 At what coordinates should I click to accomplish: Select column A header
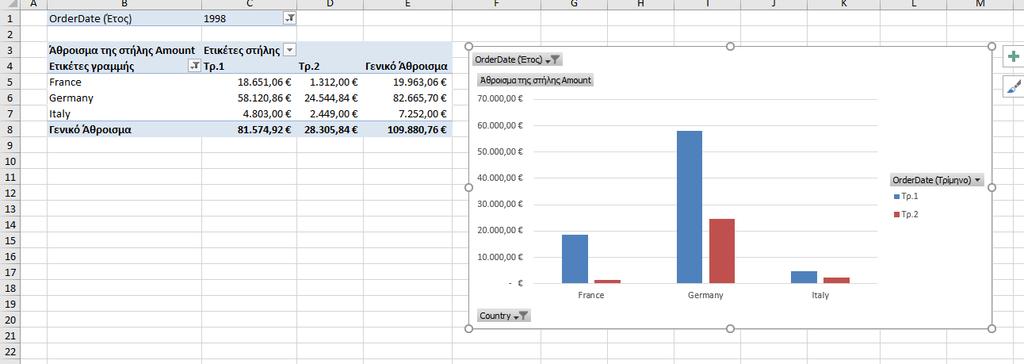(34, 4)
